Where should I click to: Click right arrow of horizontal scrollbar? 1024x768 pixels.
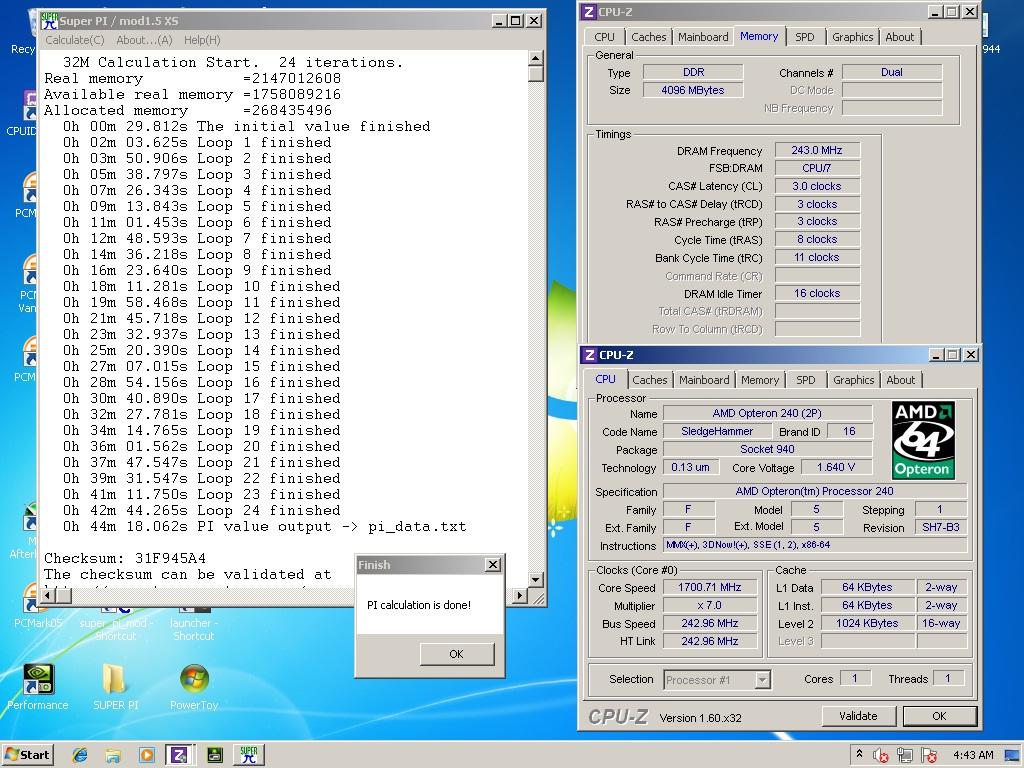(519, 595)
